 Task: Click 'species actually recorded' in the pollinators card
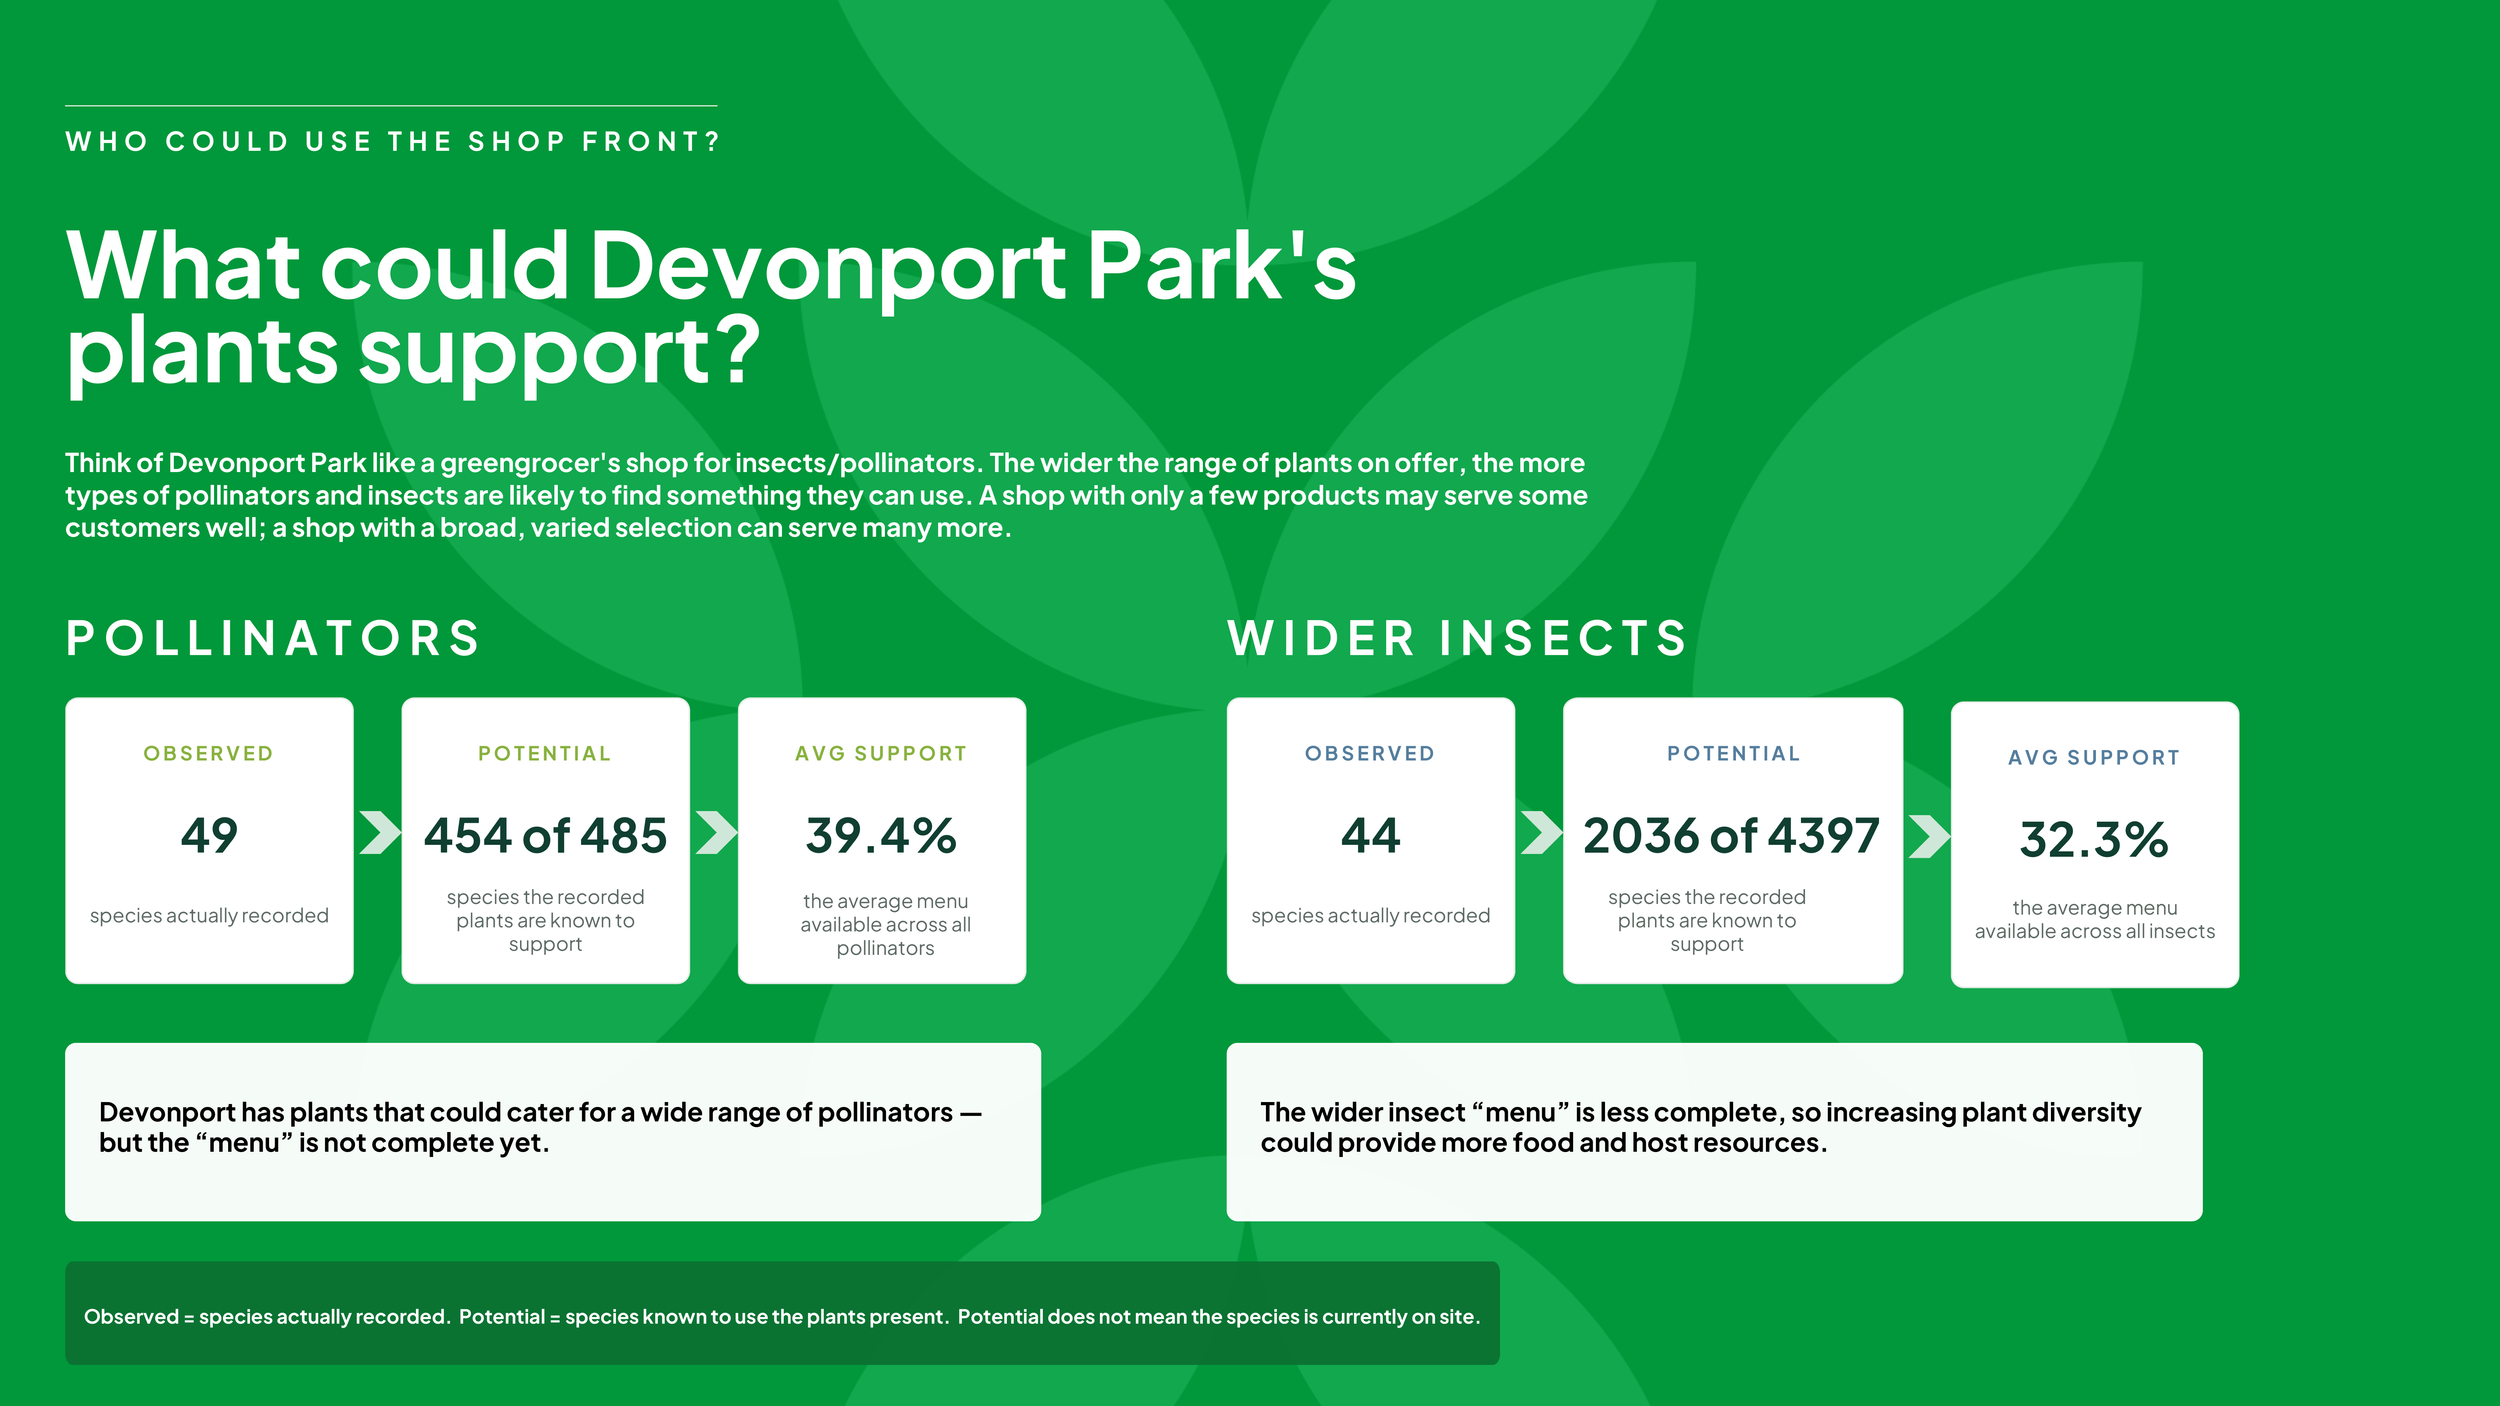coord(209,916)
